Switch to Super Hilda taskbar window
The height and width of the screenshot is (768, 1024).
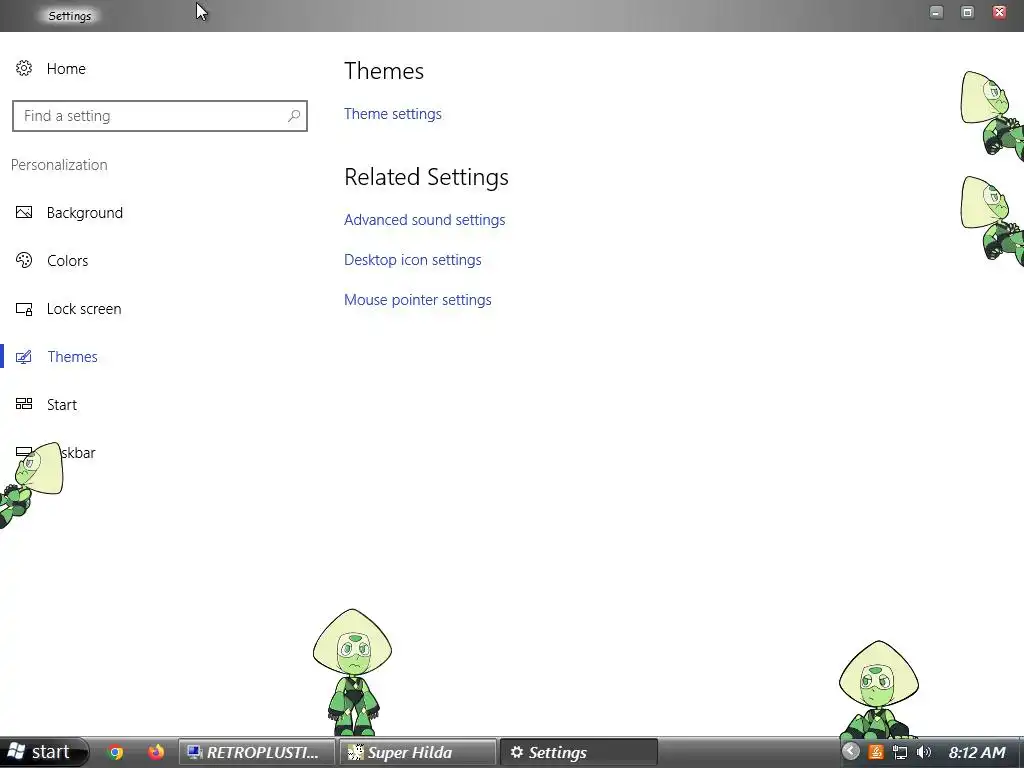418,752
